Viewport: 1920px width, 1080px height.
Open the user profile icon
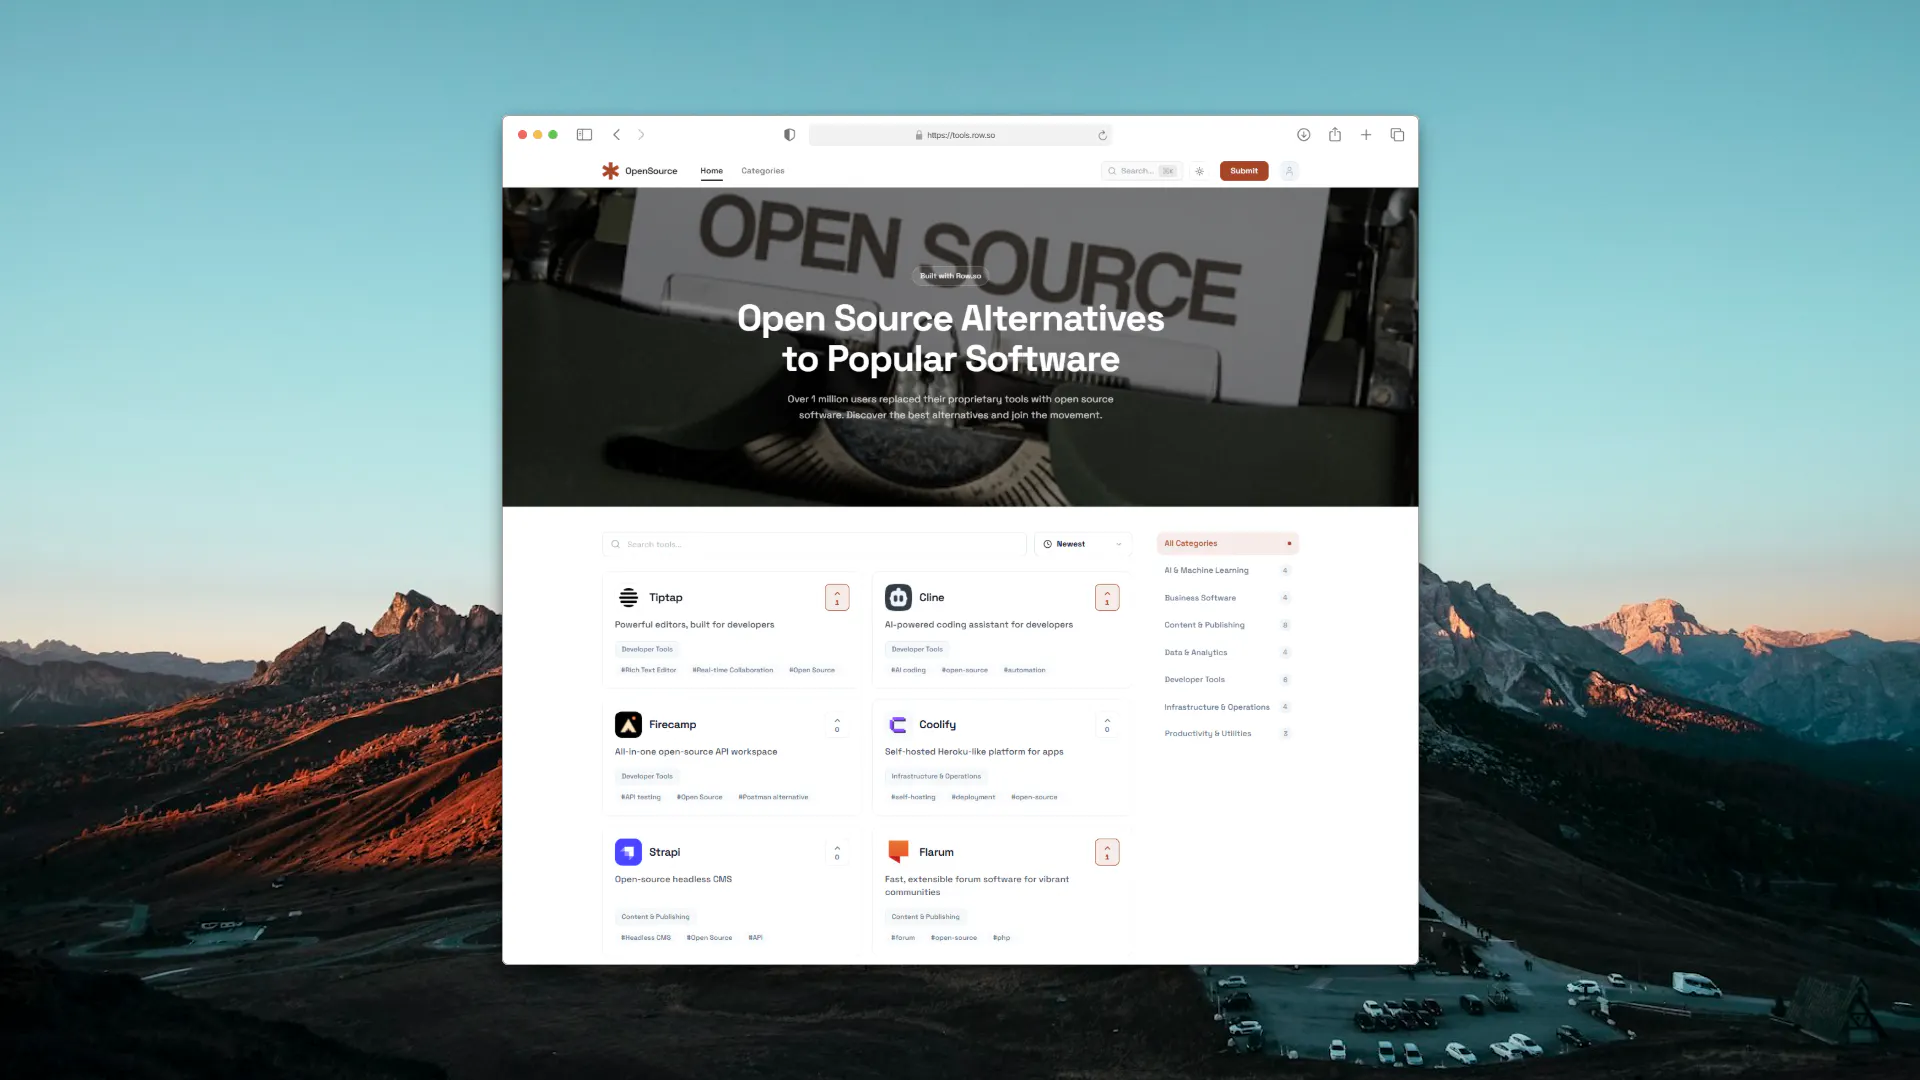1289,171
